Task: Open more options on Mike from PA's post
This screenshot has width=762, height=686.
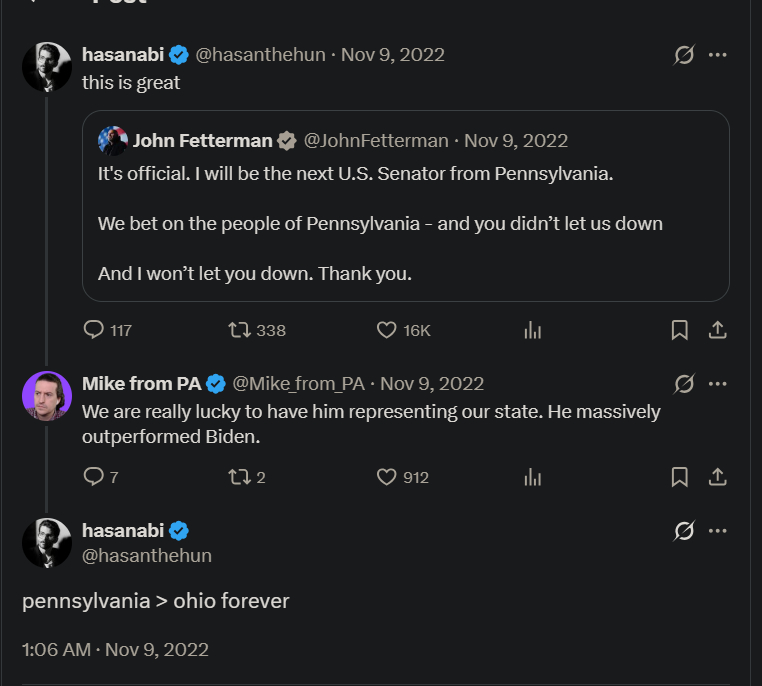Action: 717,383
